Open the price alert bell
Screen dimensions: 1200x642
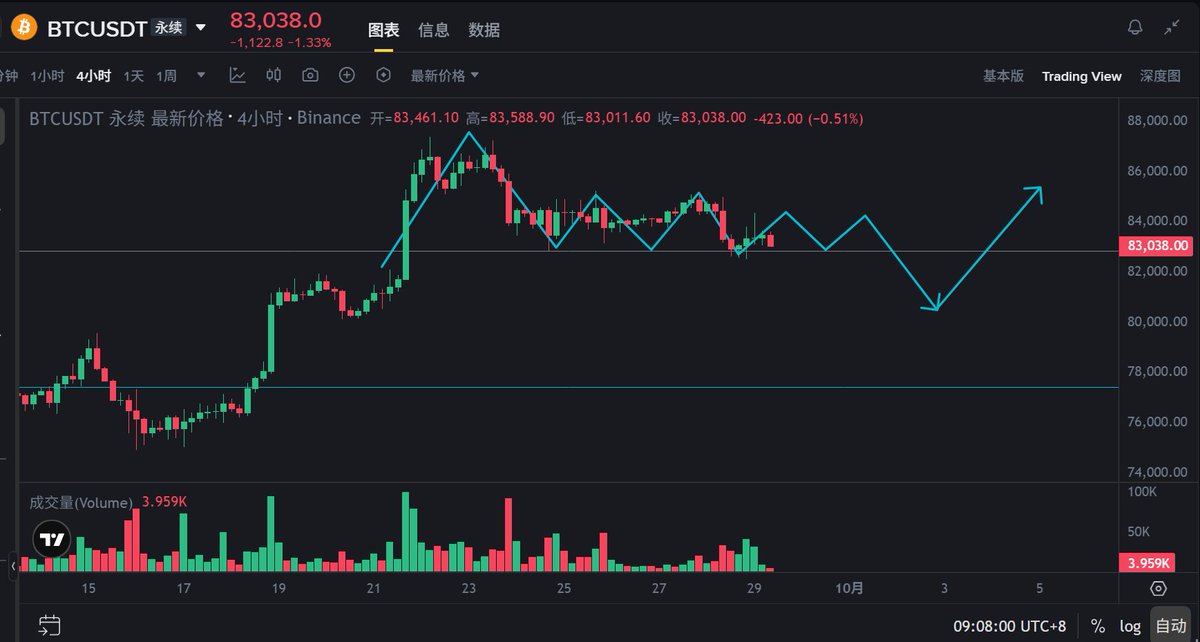pyautogui.click(x=1134, y=28)
